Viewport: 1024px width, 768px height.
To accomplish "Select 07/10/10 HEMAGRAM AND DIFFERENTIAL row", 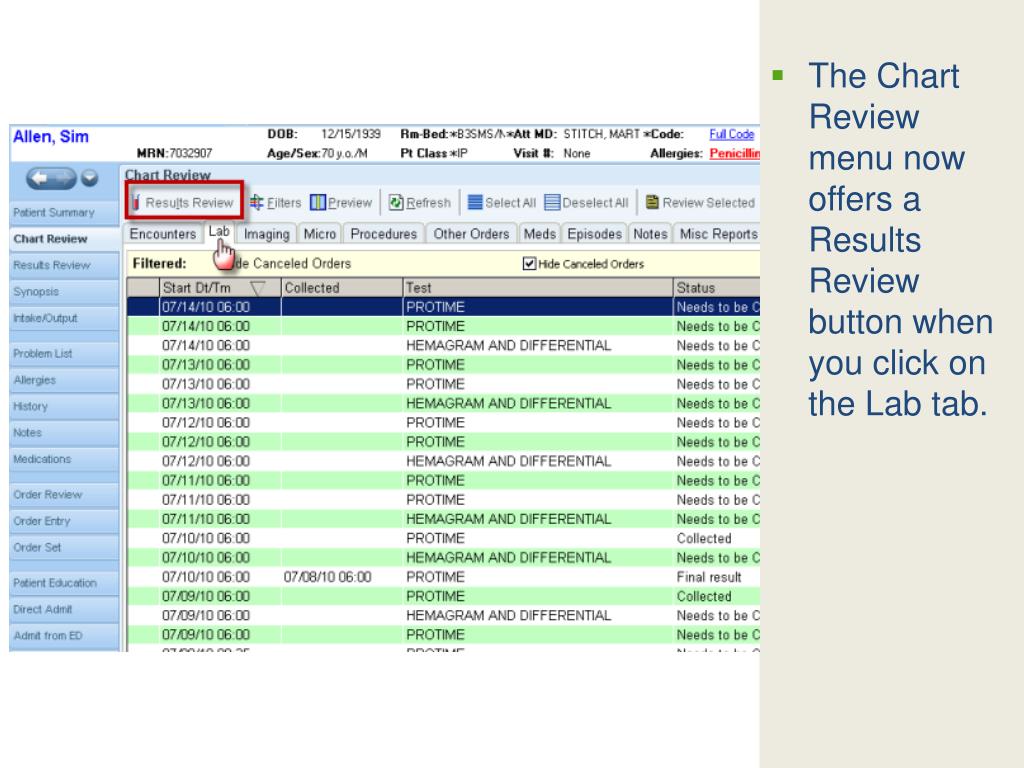I will pyautogui.click(x=443, y=558).
